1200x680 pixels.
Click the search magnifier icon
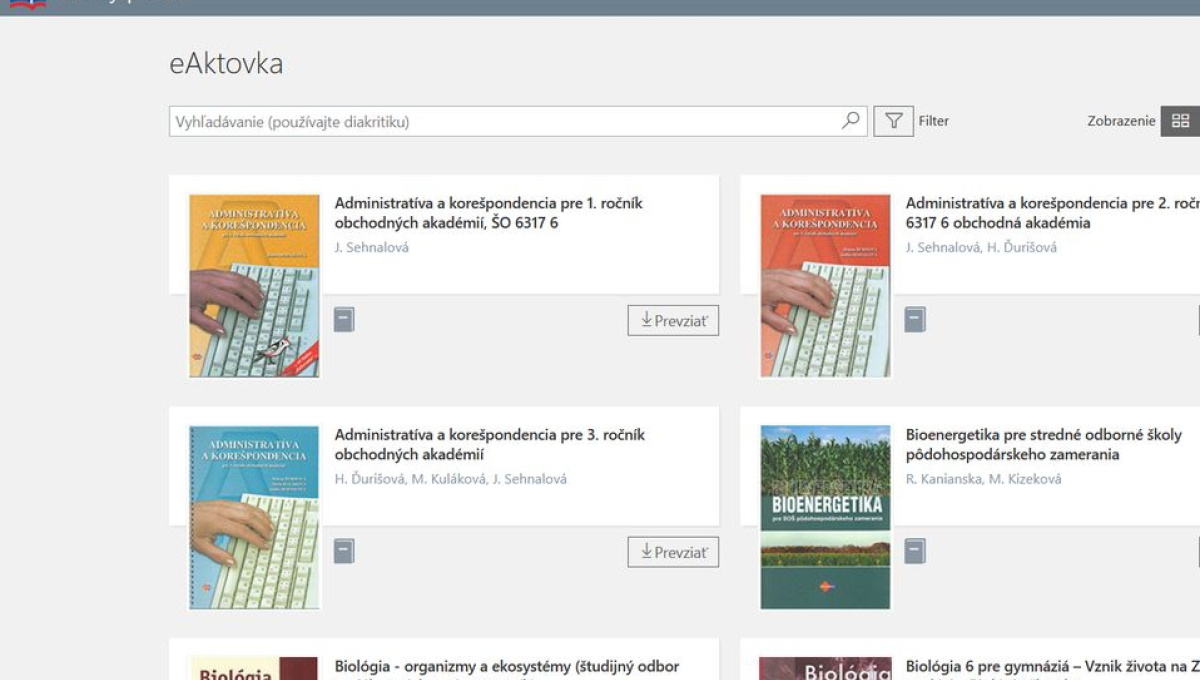(x=850, y=121)
